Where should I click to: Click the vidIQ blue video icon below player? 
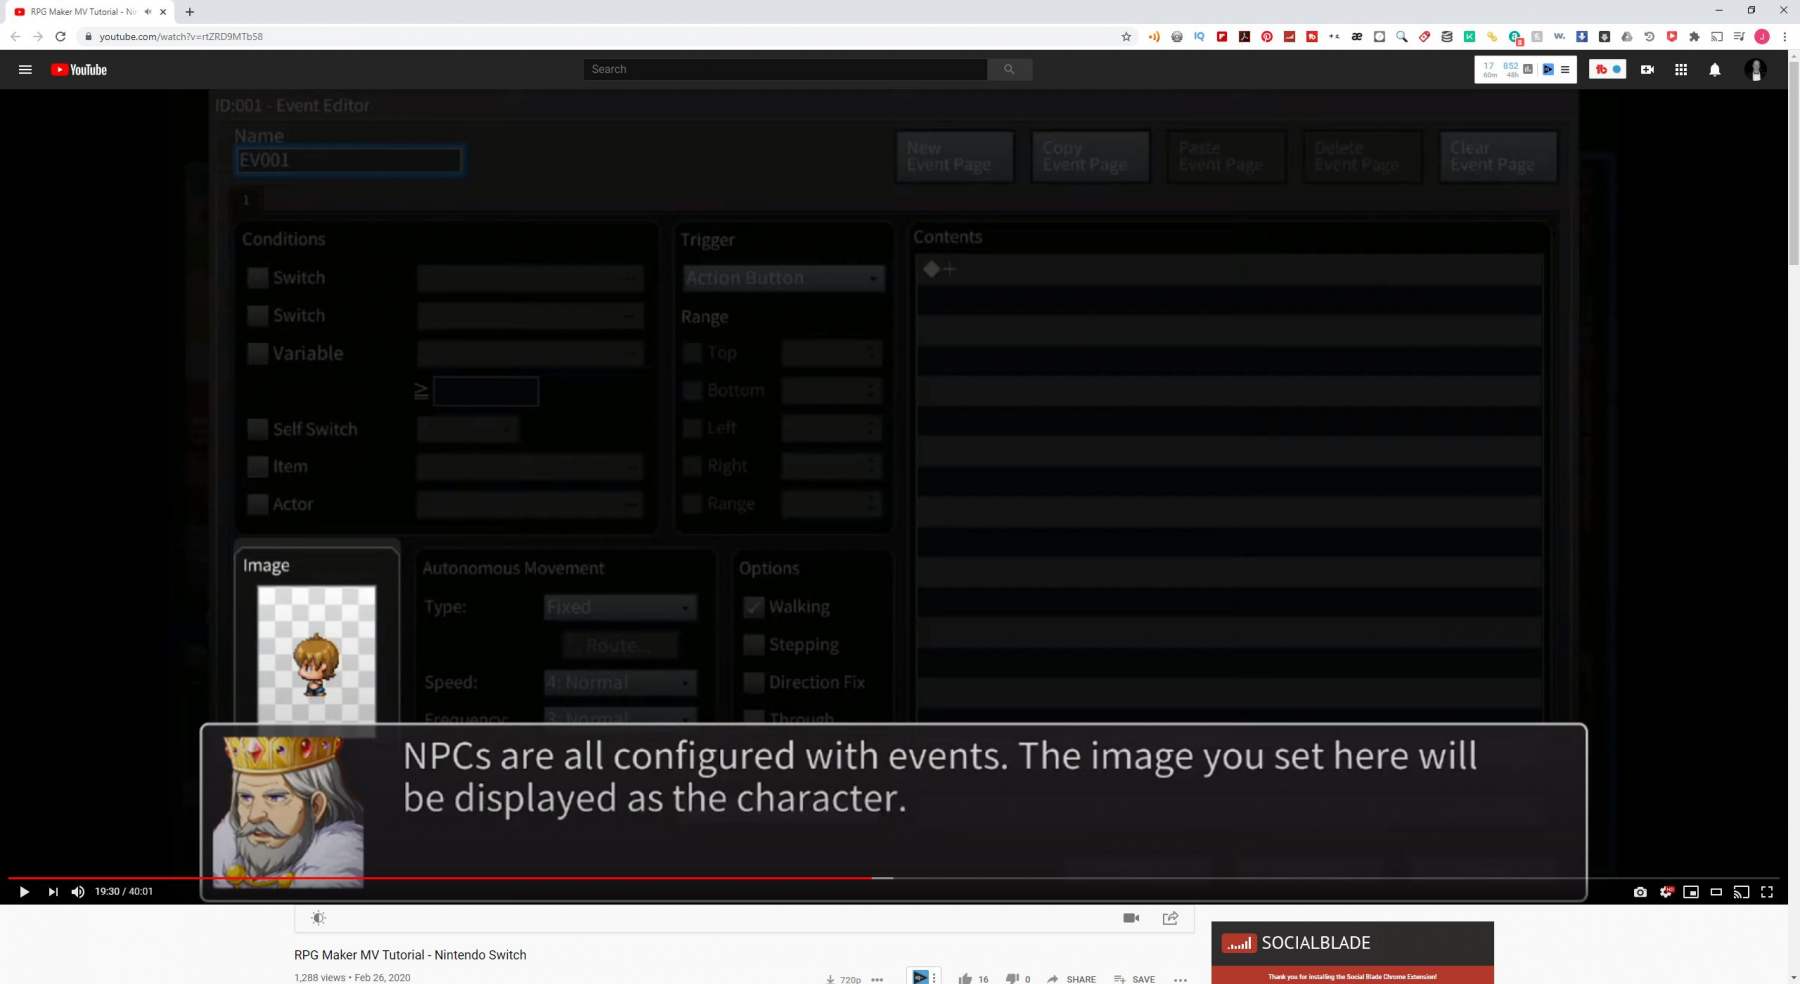(x=921, y=977)
